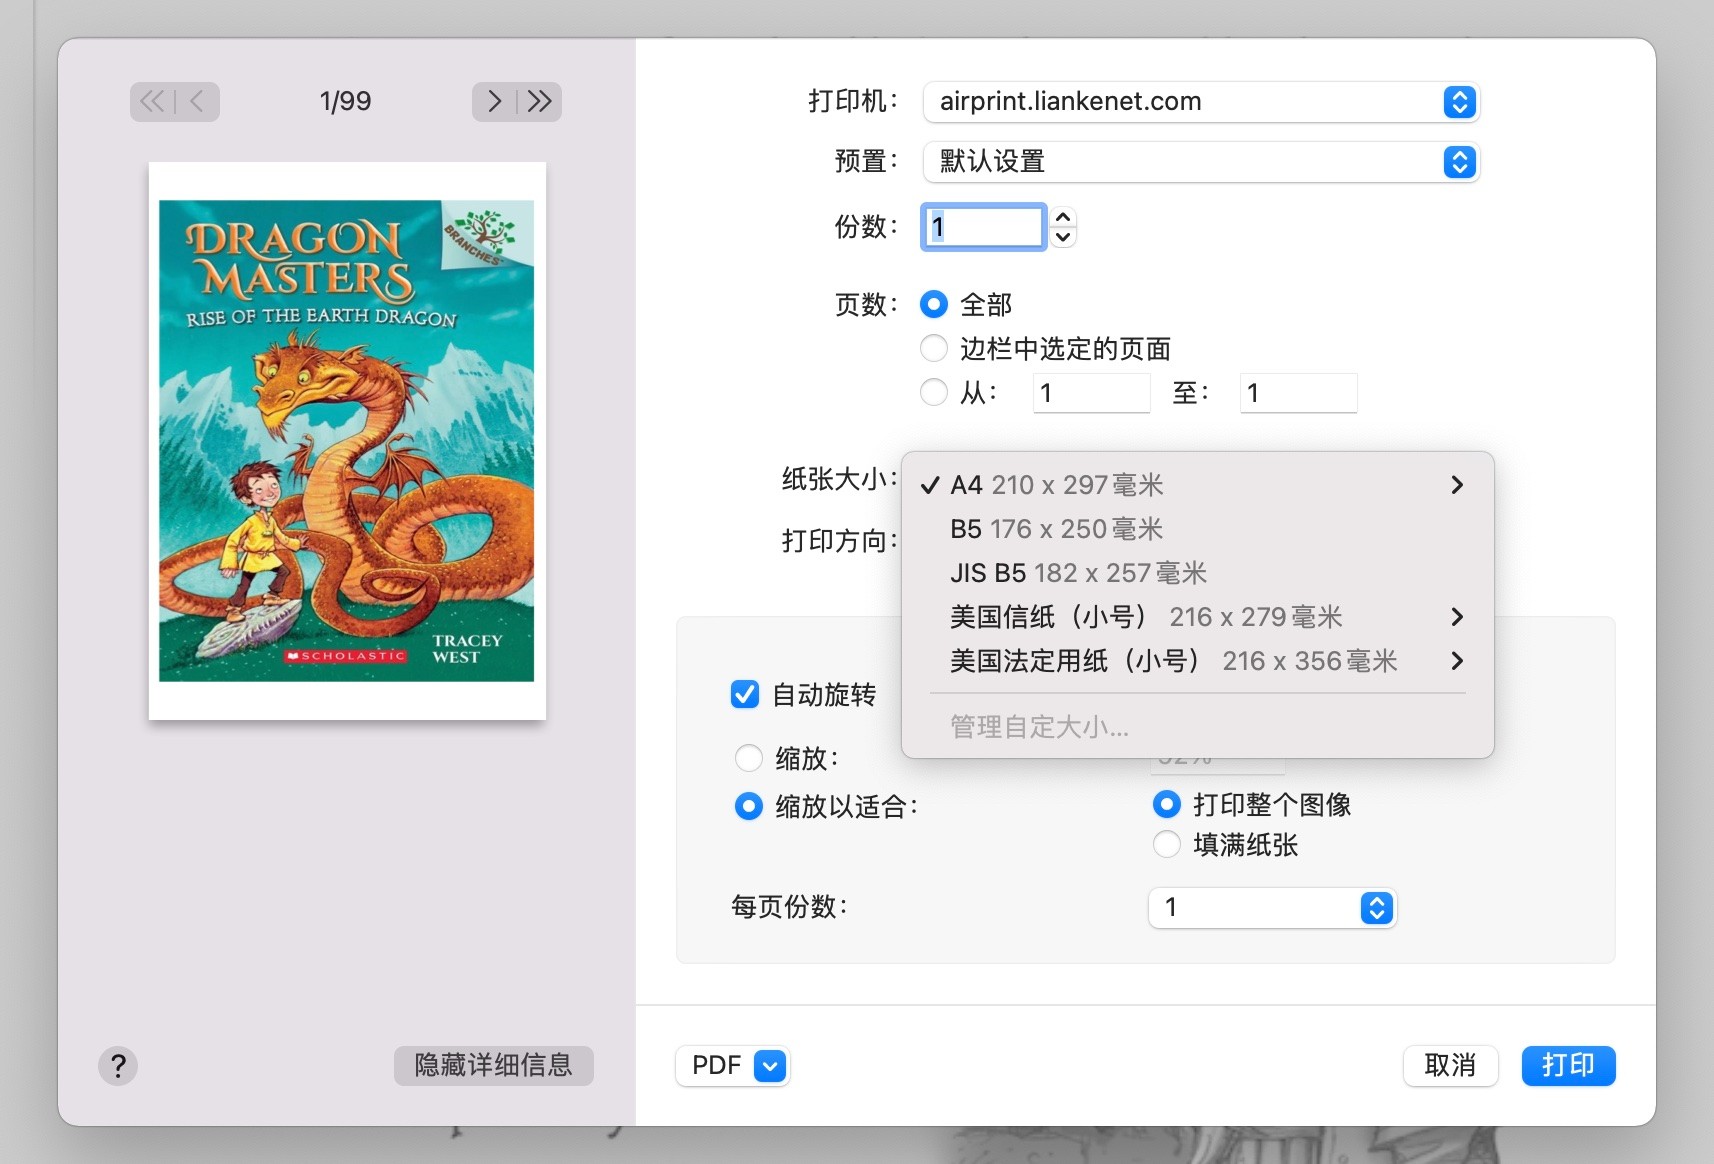Jump to the last preview page
Viewport: 1714px width, 1164px height.
pyautogui.click(x=540, y=101)
